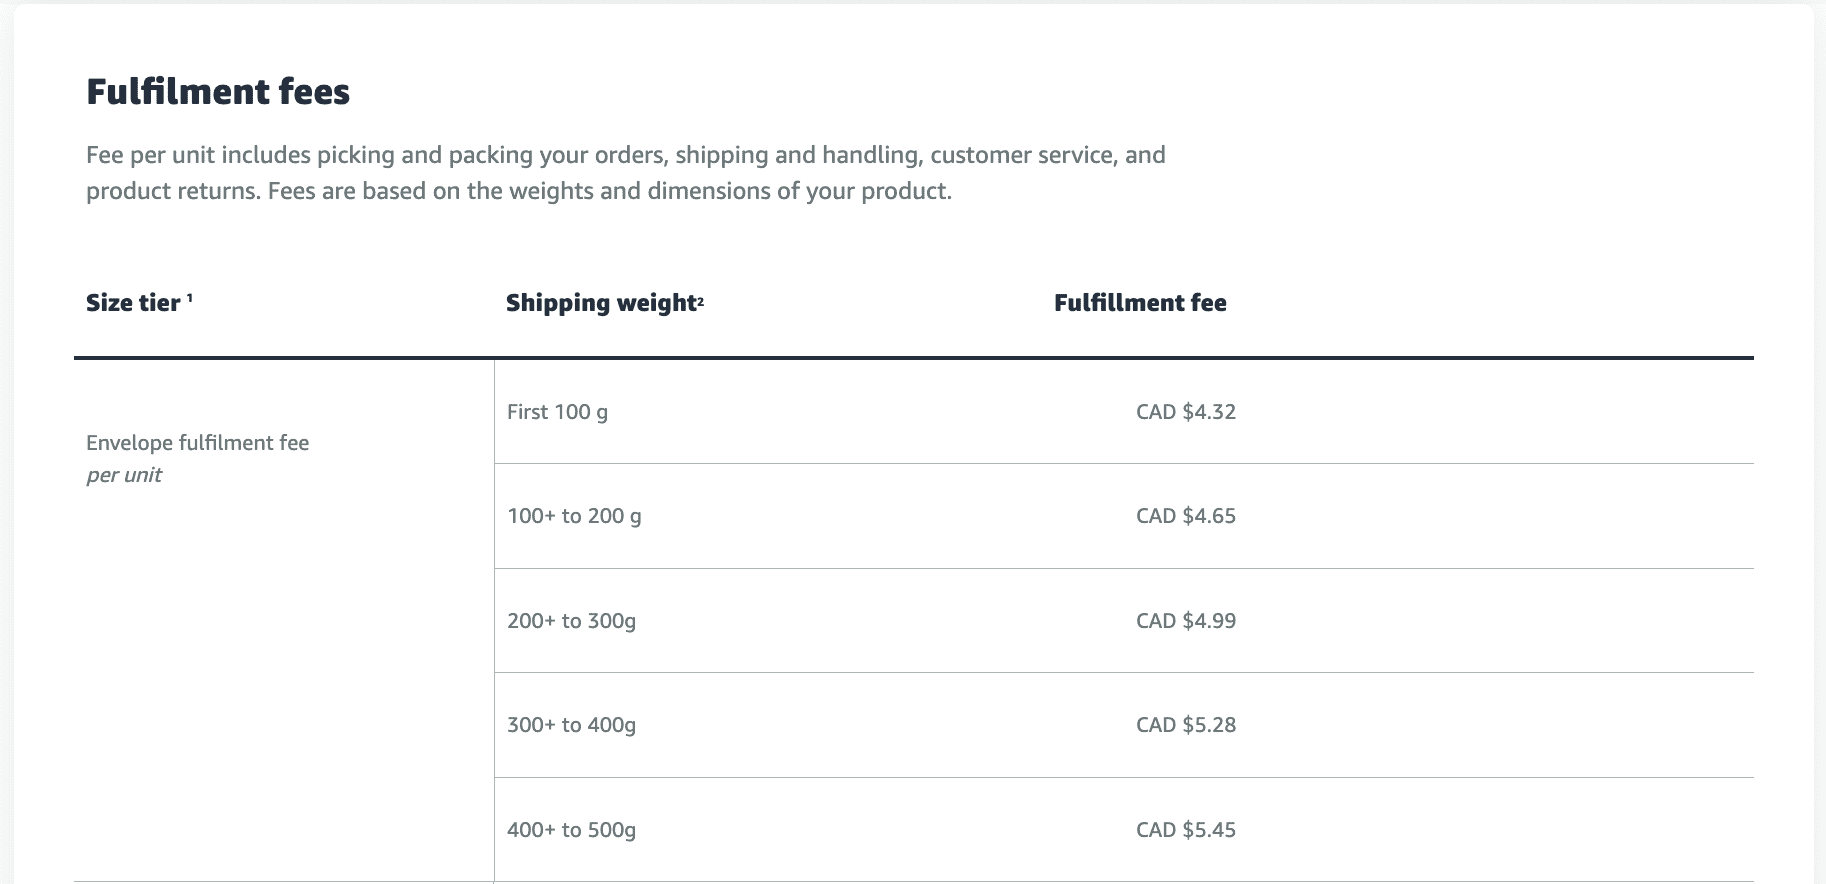Select the "400+ to 500g" weight cell
Screen dimensions: 1826x884
[571, 830]
